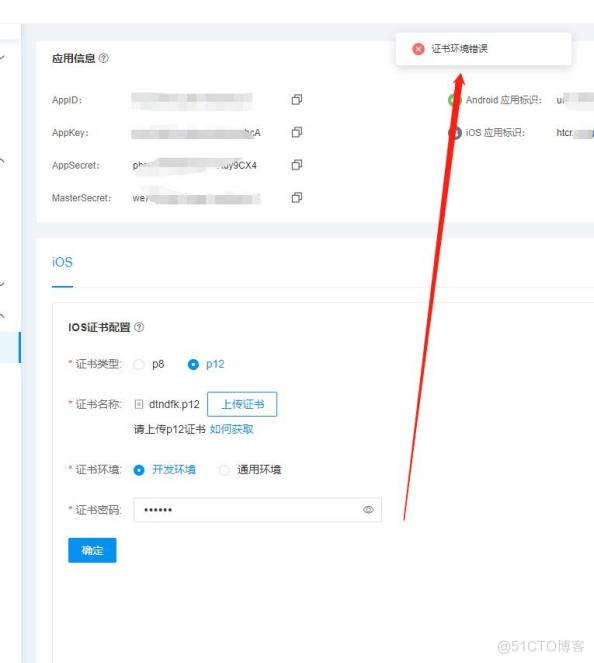594x663 pixels.
Task: Focus the 证书密码 password field
Action: (x=257, y=510)
